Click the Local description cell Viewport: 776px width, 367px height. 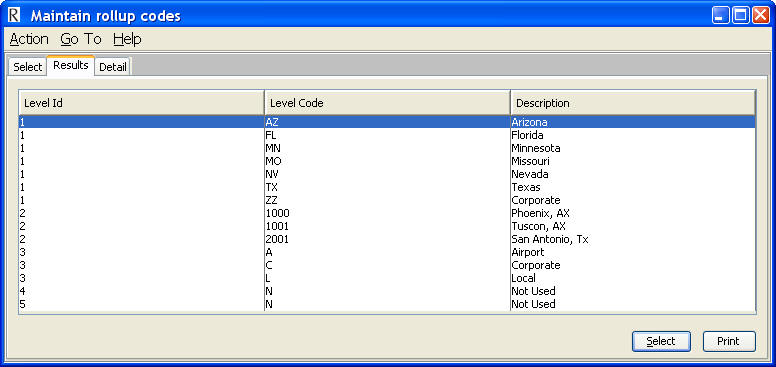633,278
